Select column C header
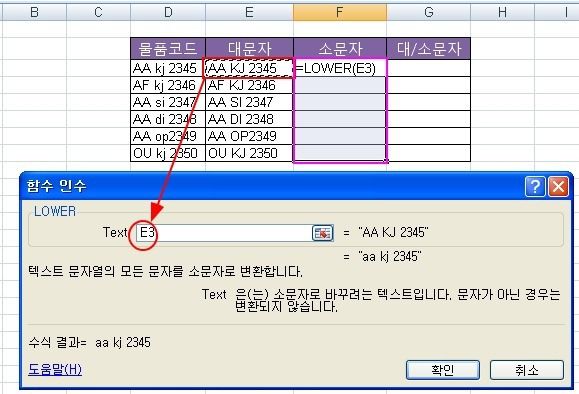The image size is (579, 394). point(98,12)
